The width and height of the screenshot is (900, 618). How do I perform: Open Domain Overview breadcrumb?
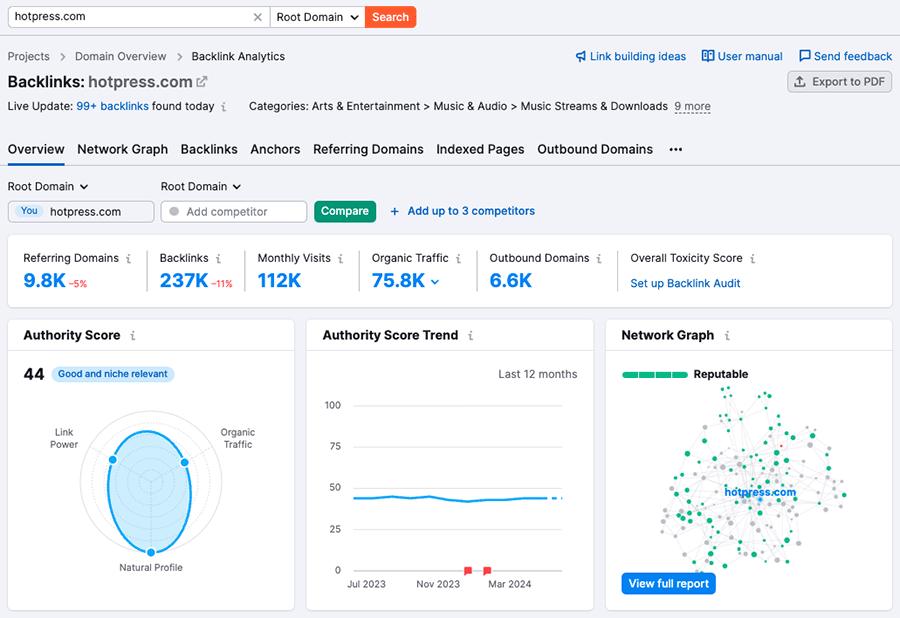(121, 56)
